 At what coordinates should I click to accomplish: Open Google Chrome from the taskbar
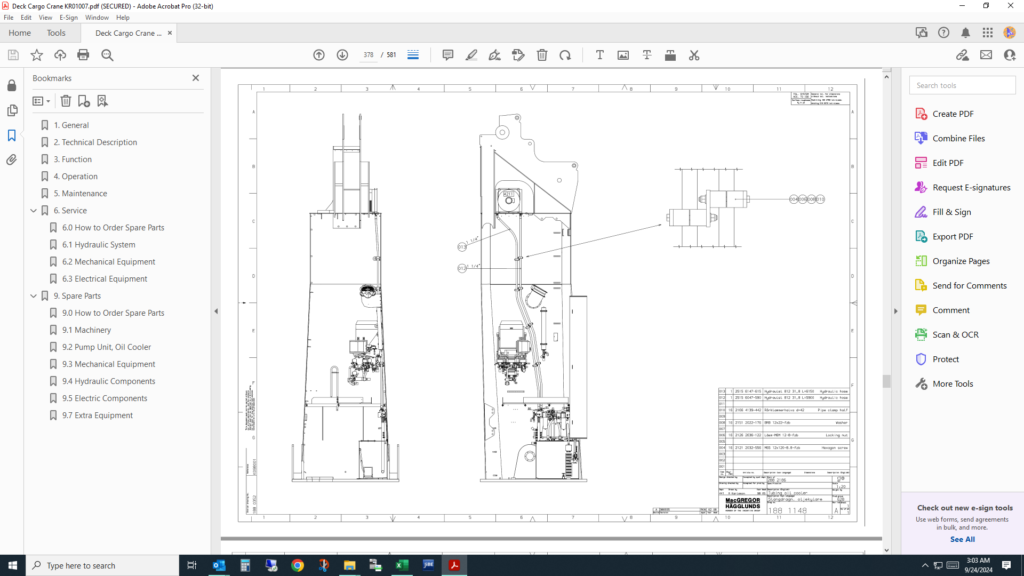(297, 566)
